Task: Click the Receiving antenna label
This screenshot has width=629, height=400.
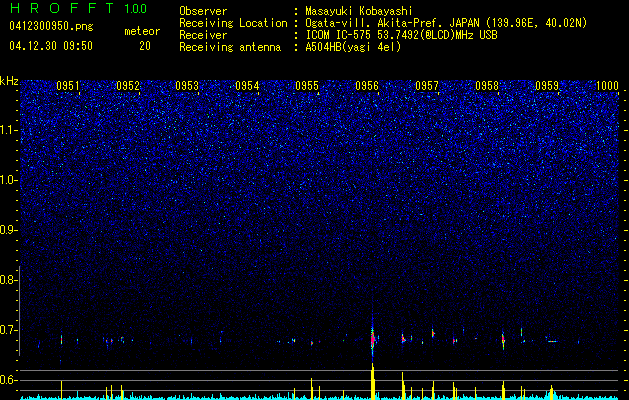Action: click(x=230, y=47)
